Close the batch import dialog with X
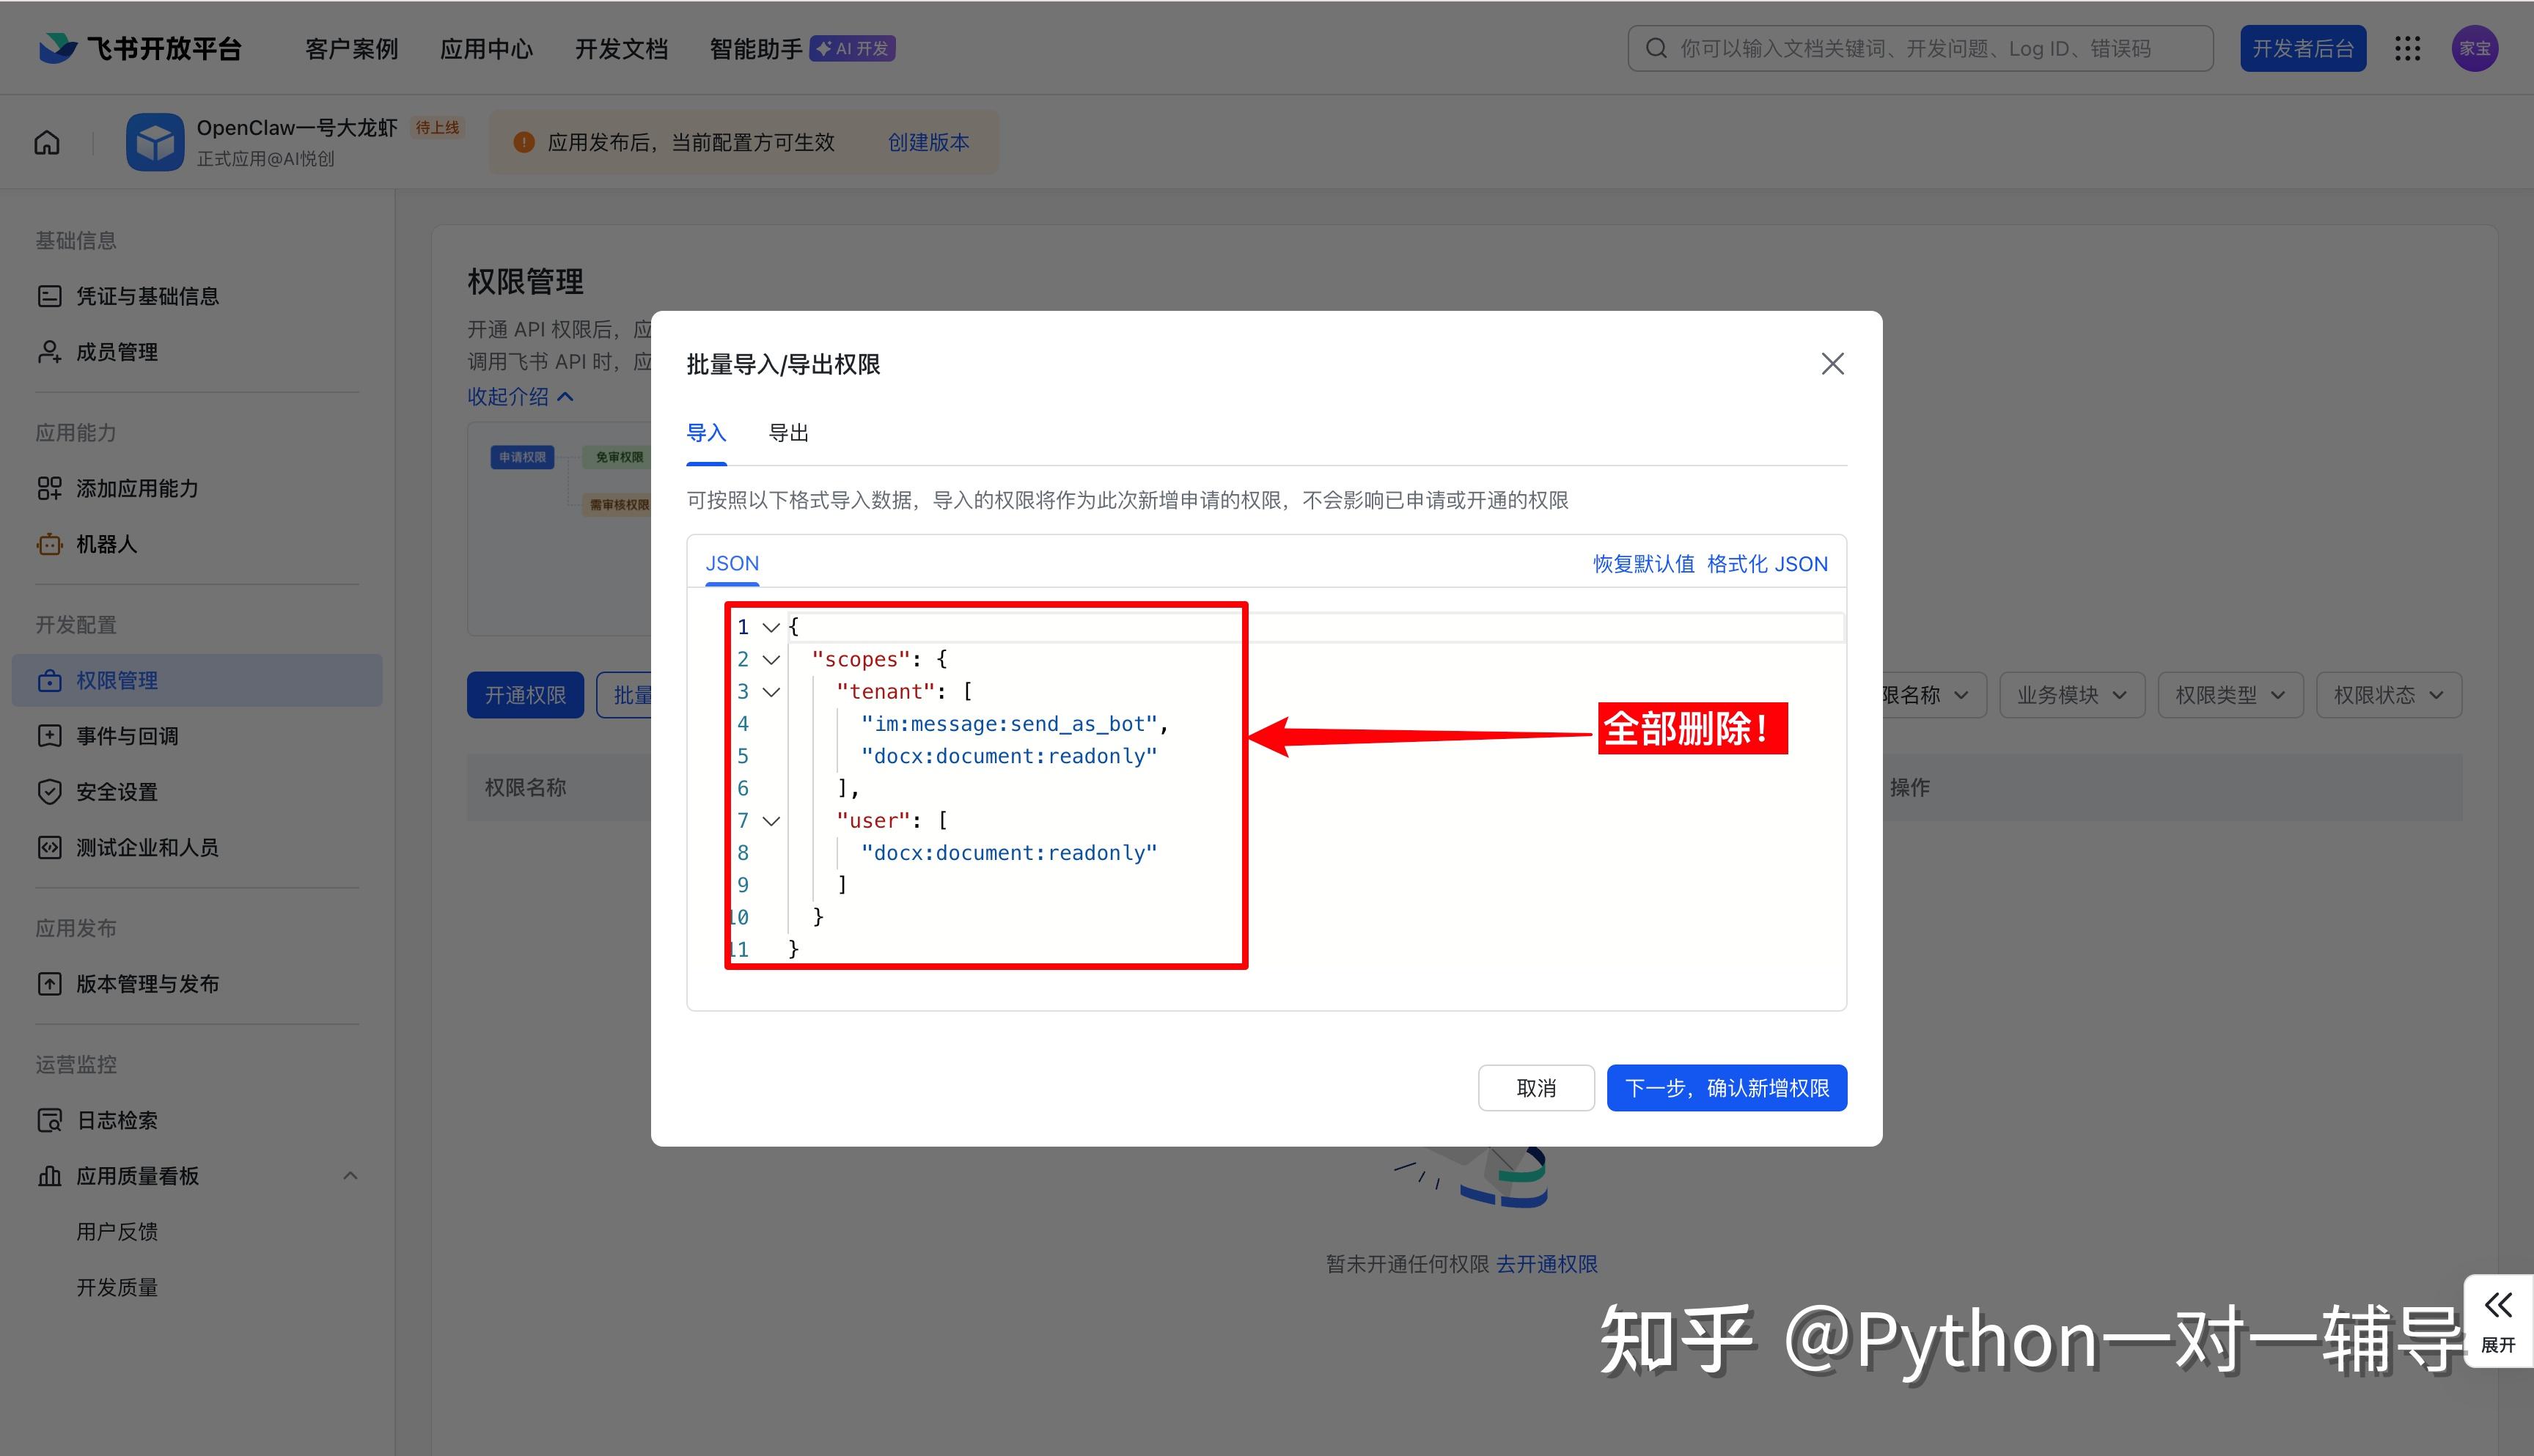Image resolution: width=2534 pixels, height=1456 pixels. coord(1832,364)
